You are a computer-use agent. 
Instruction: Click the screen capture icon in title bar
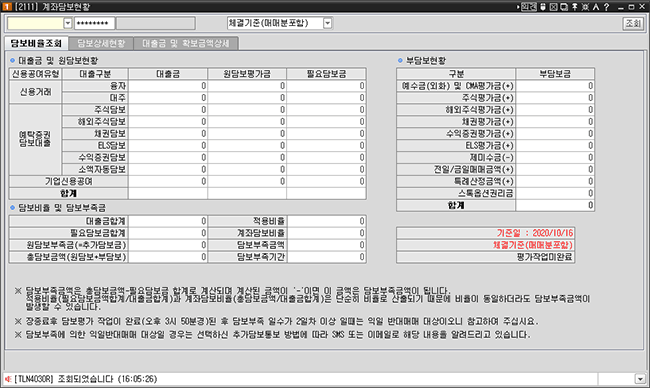coord(564,7)
